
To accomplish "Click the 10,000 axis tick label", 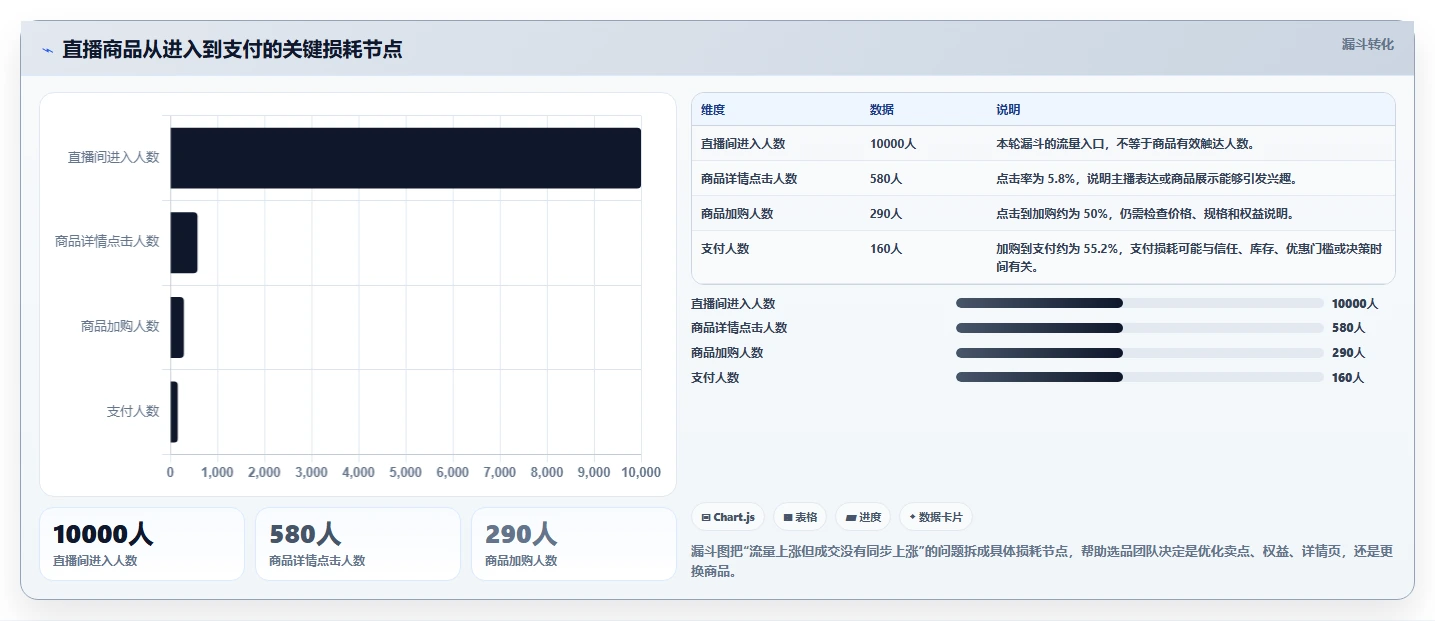I will coord(641,473).
